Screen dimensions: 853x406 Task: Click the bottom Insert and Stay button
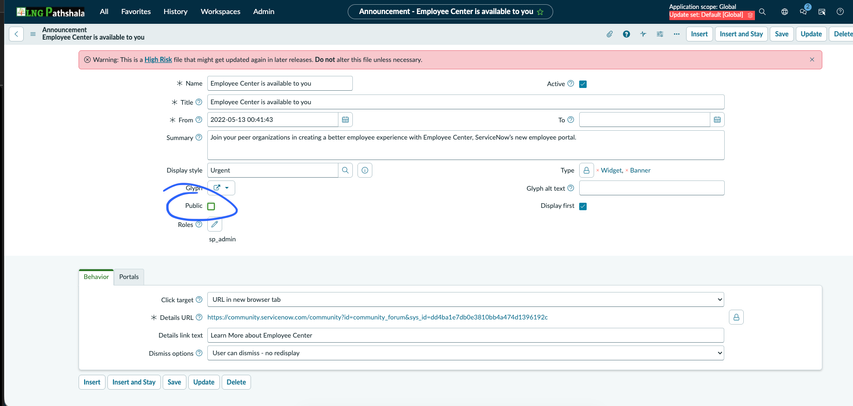point(134,382)
